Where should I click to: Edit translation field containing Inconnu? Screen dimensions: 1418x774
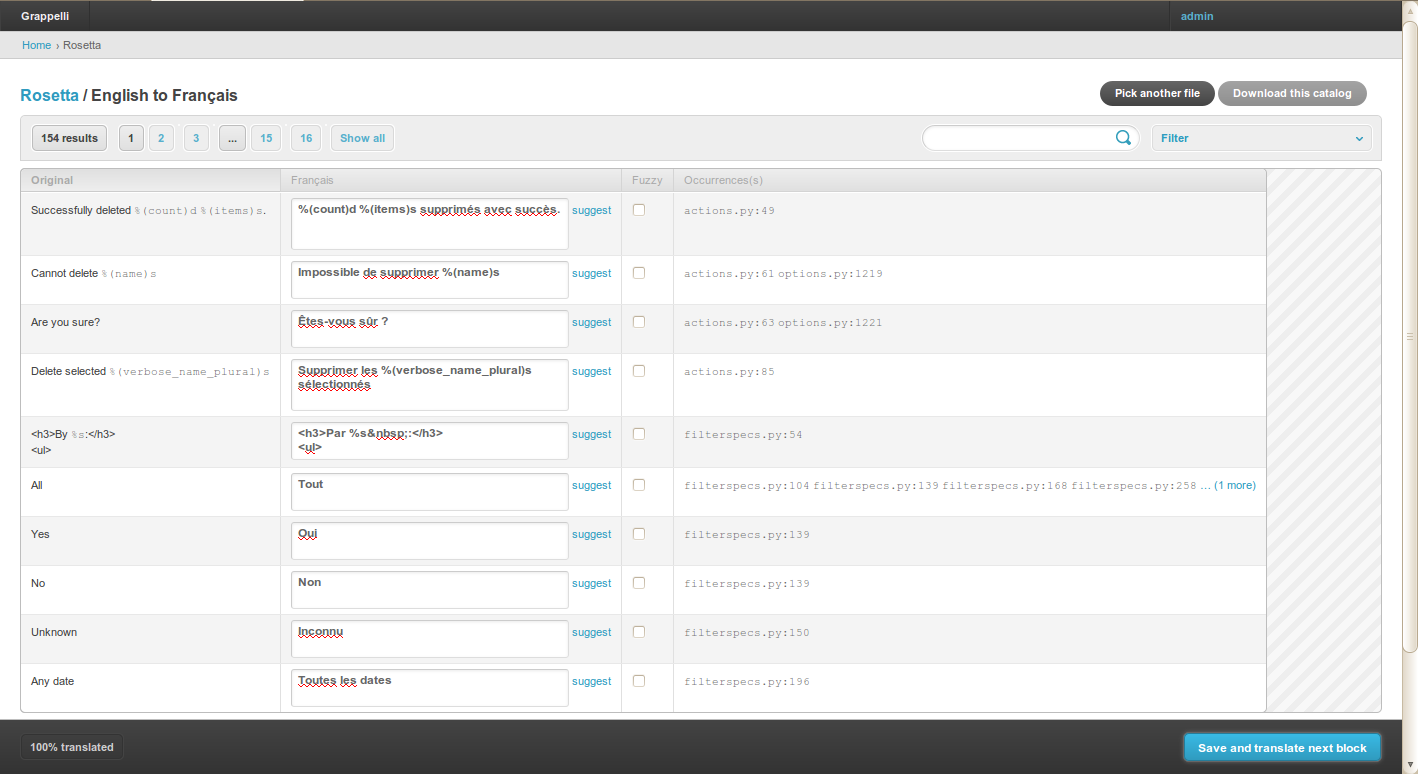click(429, 638)
